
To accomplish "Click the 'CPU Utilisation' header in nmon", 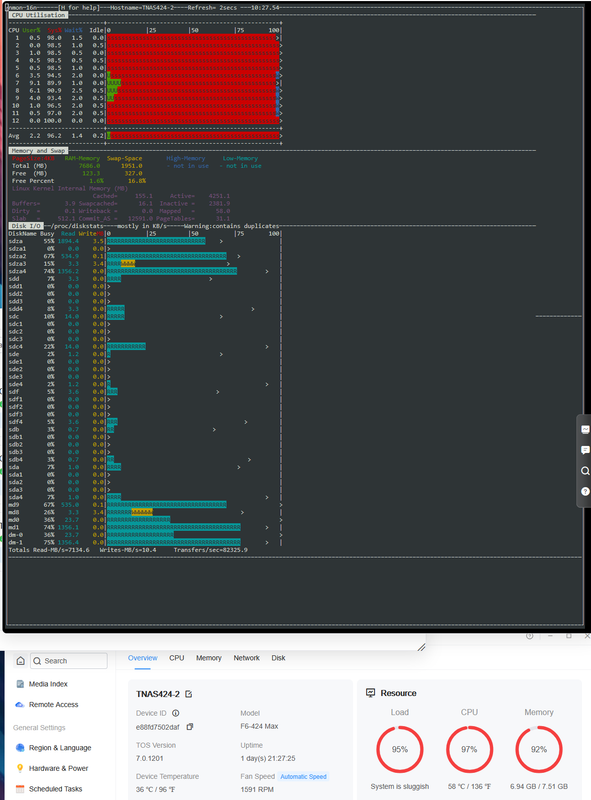I will pyautogui.click(x=38, y=15).
